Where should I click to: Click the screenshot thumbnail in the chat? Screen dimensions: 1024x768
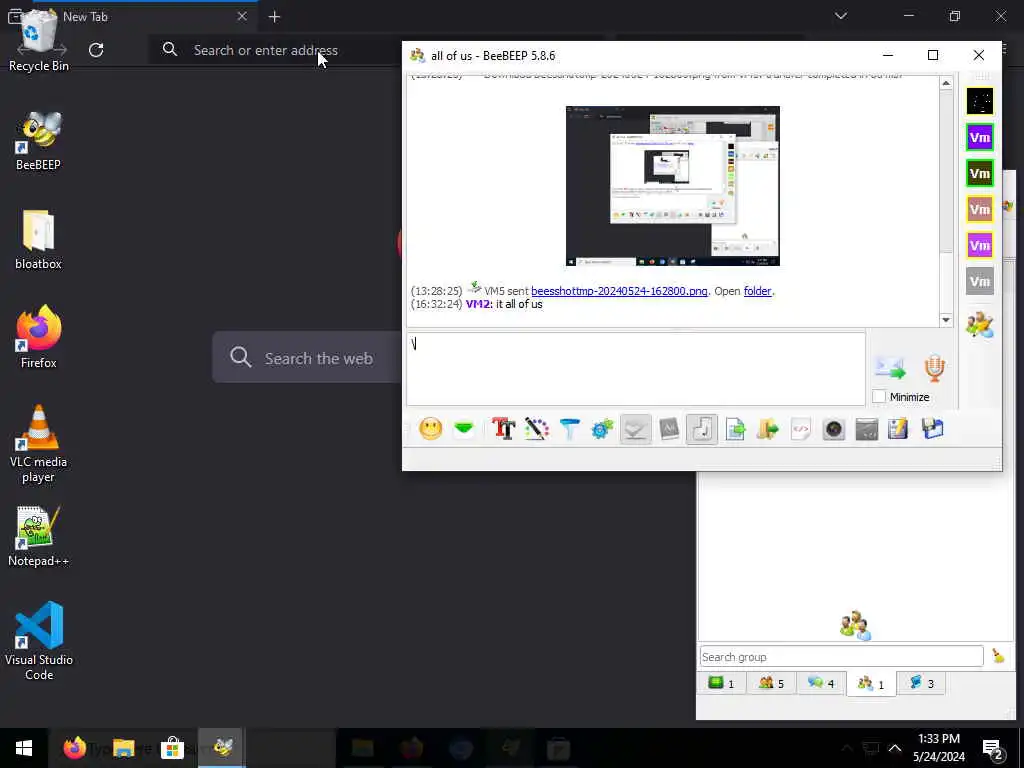(x=673, y=186)
